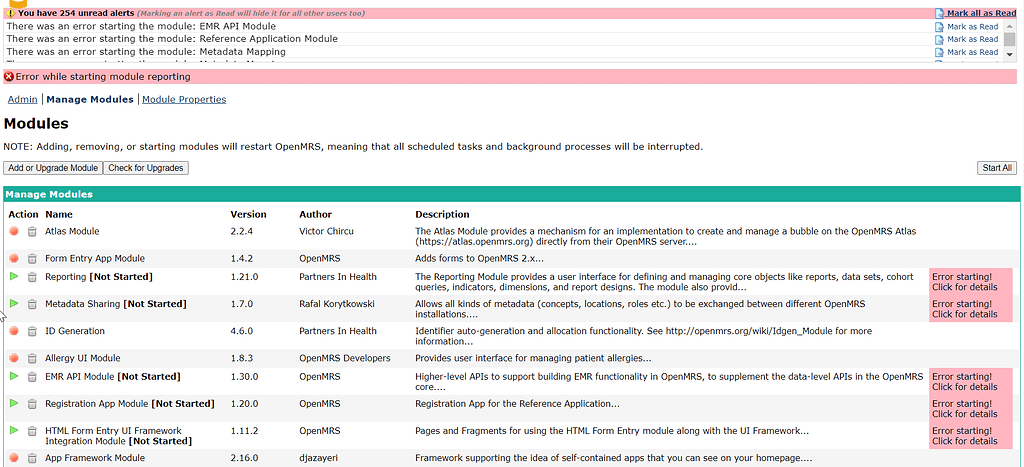
Task: Start the EMR API Module
Action: [14, 376]
